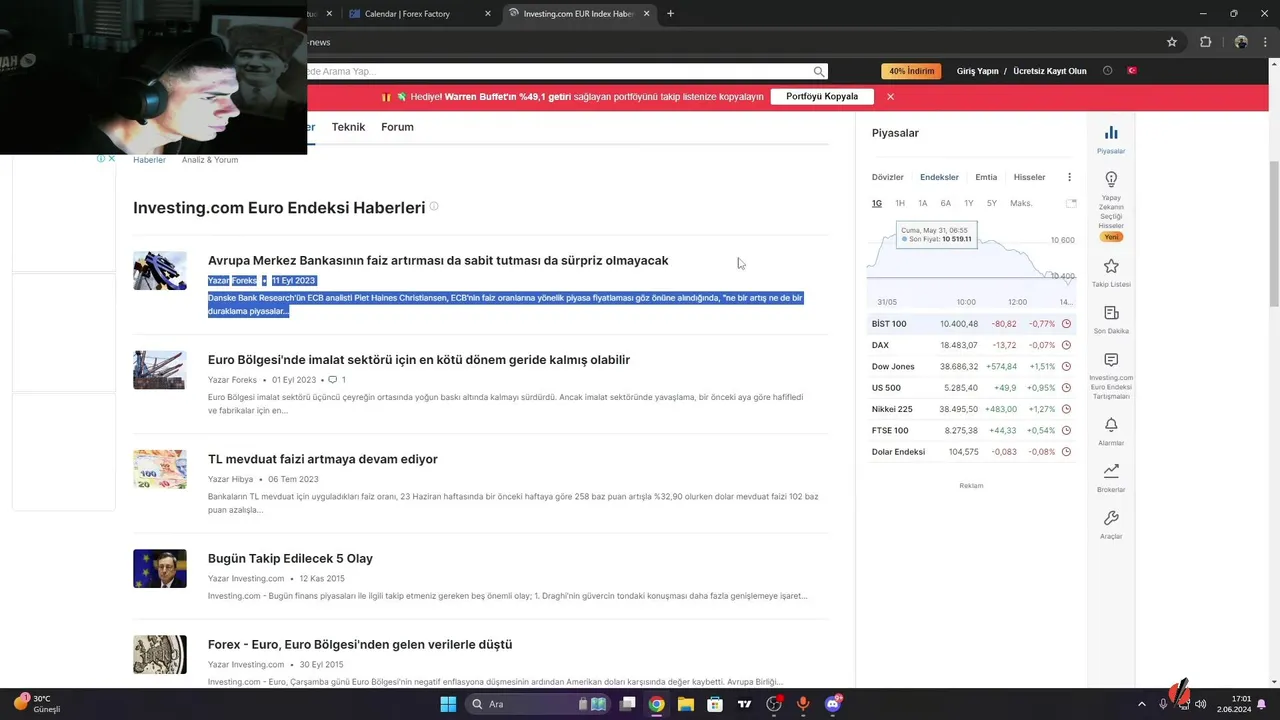Click the clock icon on Dolar Endeksi row
This screenshot has width=1280, height=720.
pos(1066,452)
